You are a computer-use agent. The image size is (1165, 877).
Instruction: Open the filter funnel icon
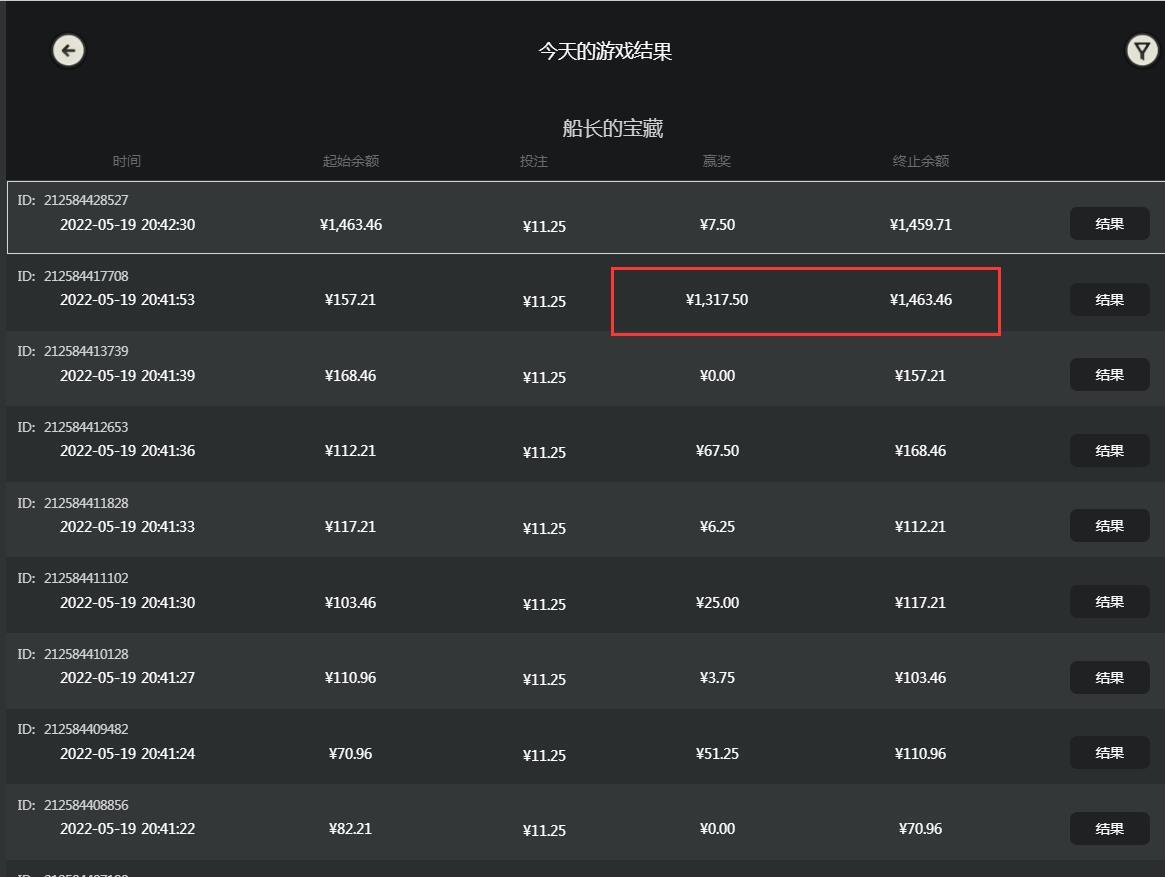pyautogui.click(x=1141, y=50)
